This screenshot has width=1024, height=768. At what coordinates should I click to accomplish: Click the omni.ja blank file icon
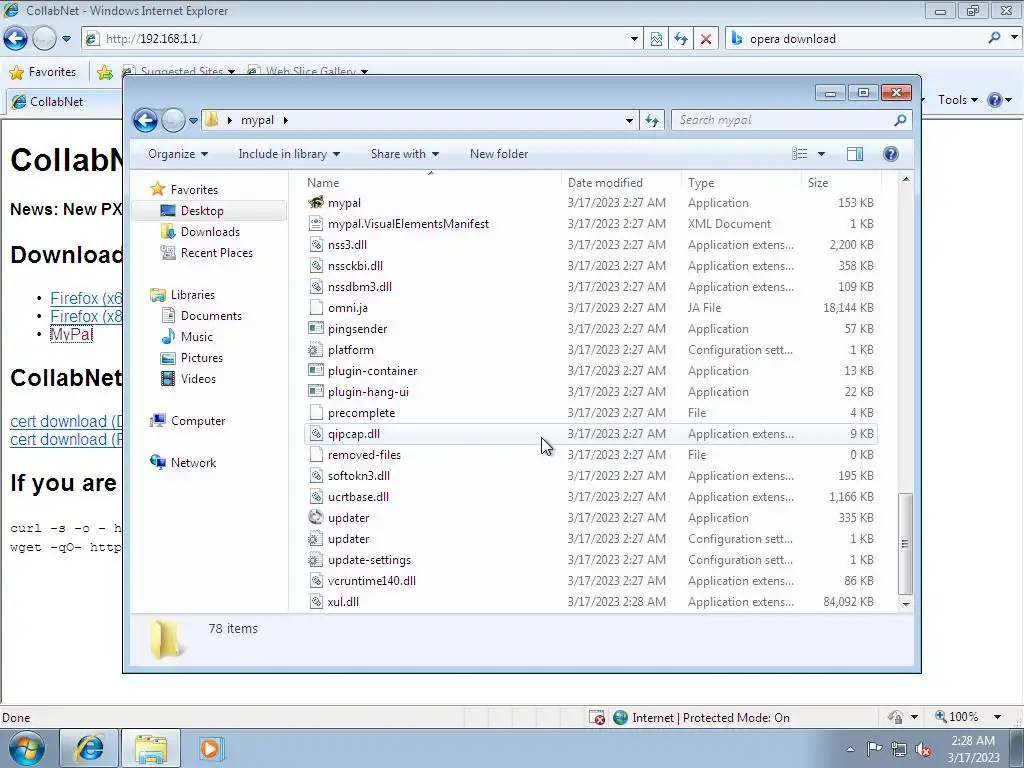[316, 308]
